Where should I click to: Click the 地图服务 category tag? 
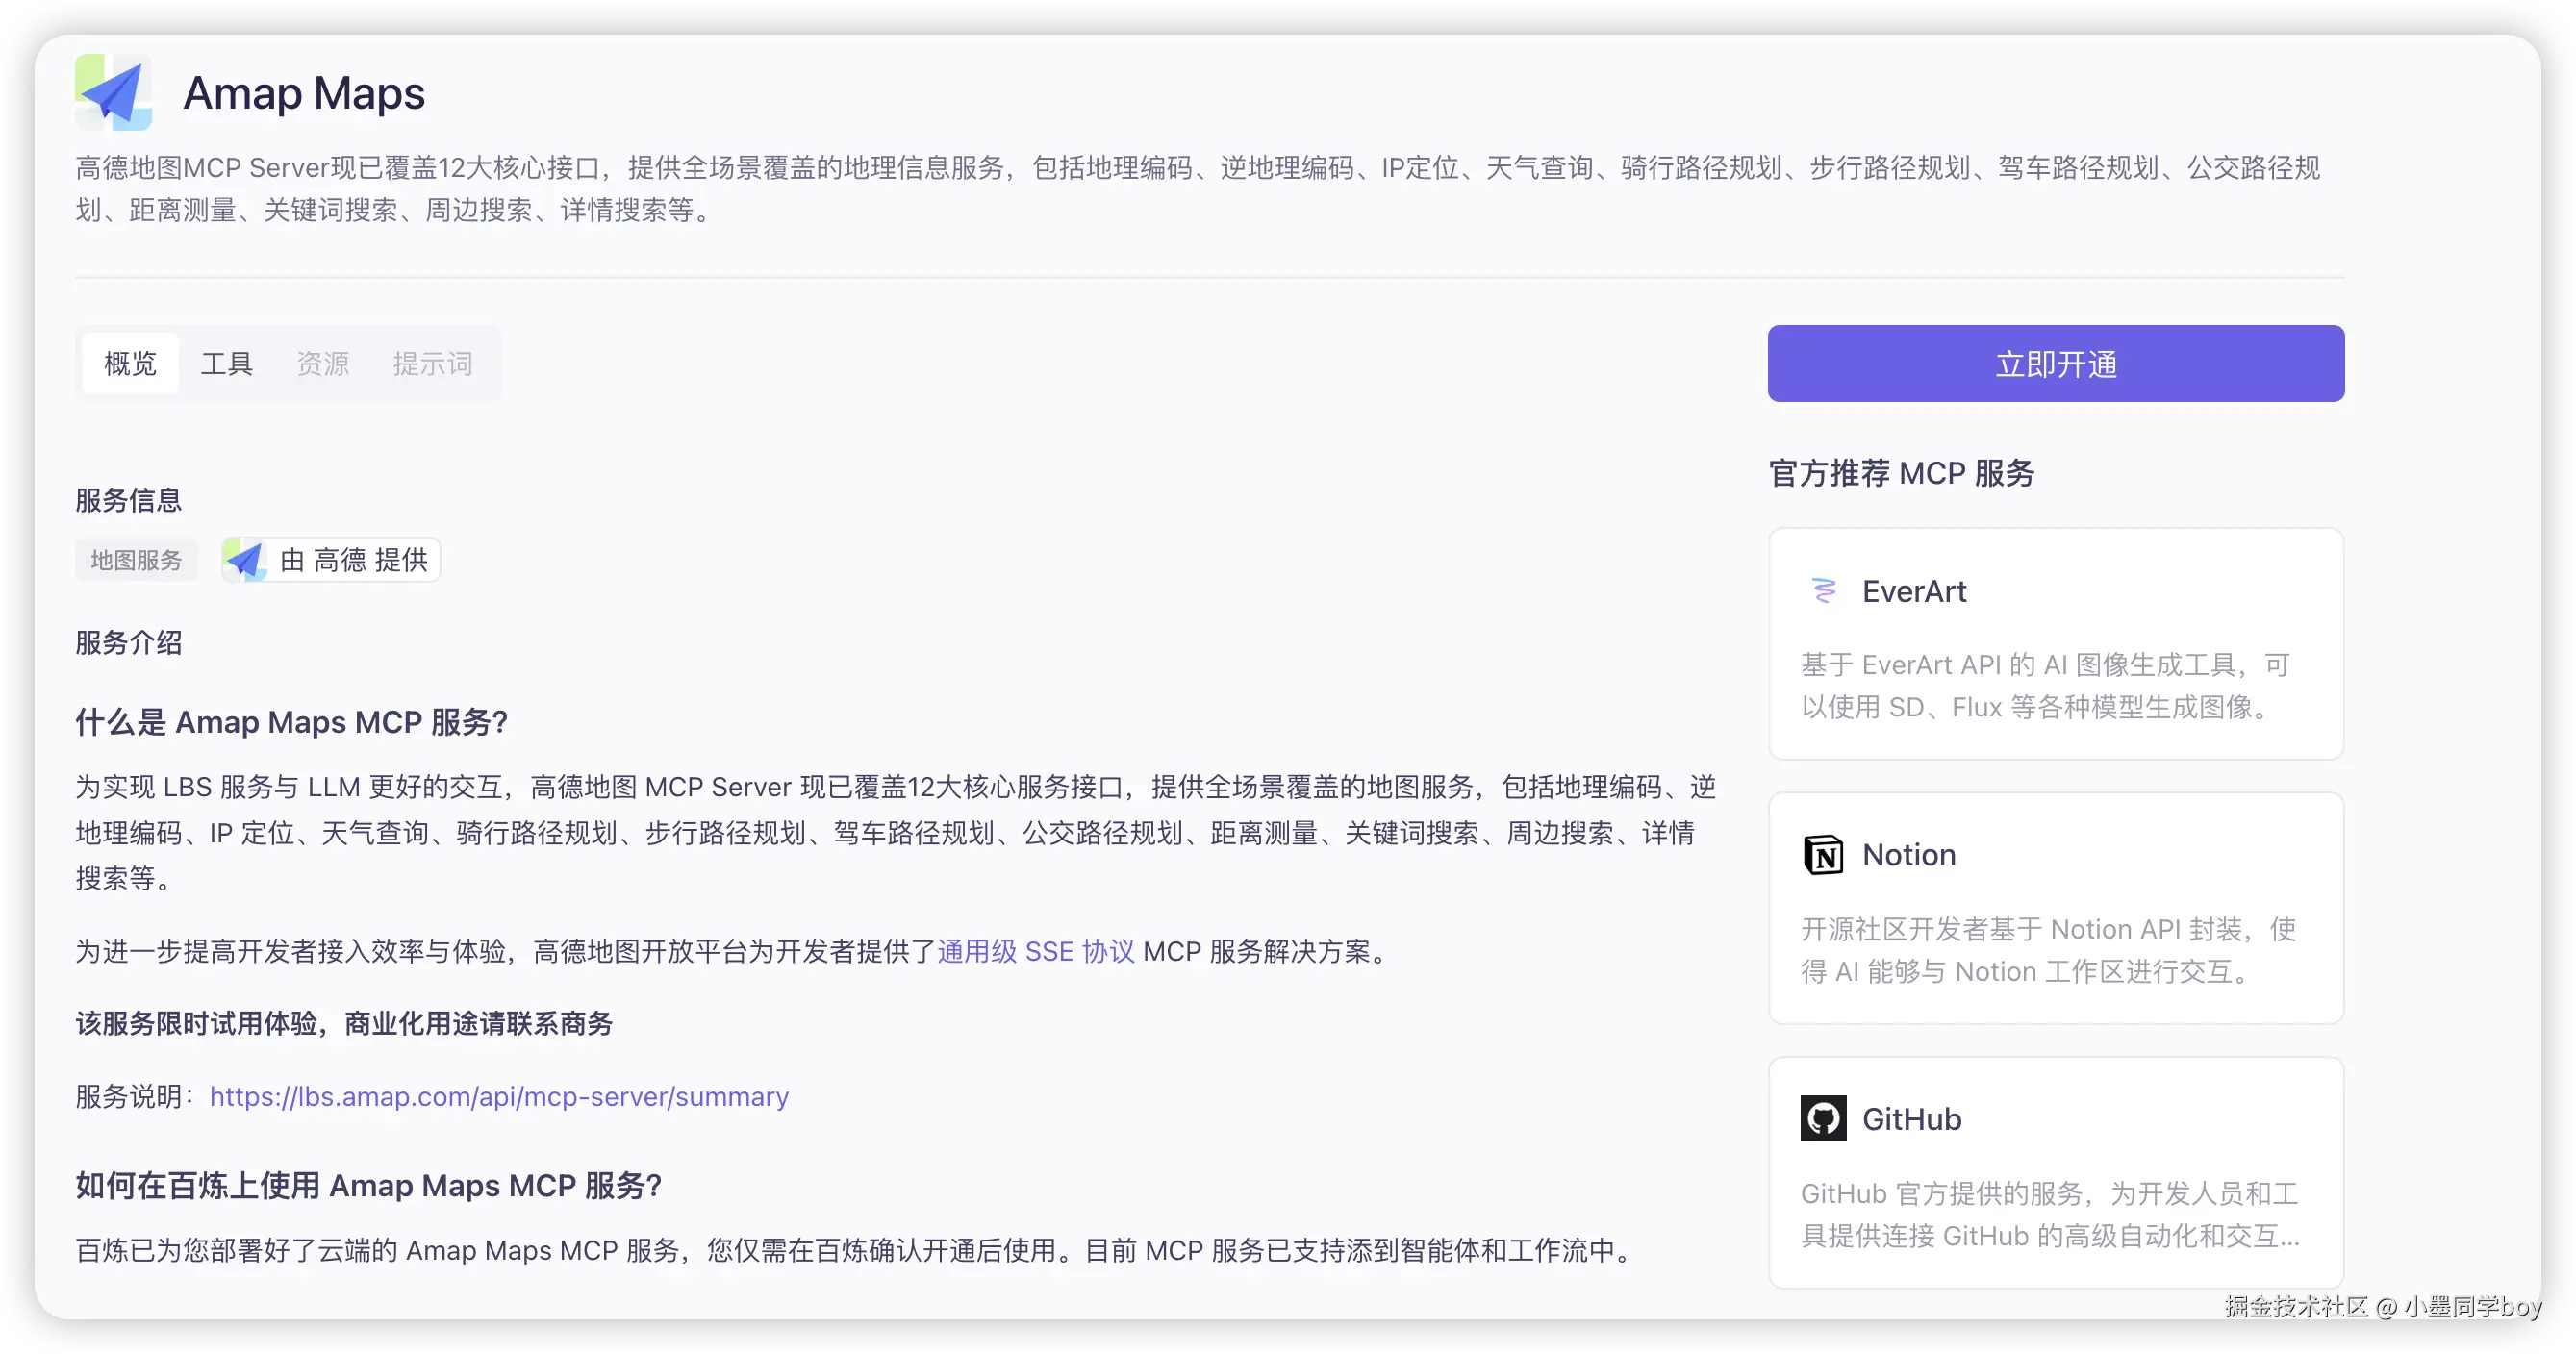(137, 560)
